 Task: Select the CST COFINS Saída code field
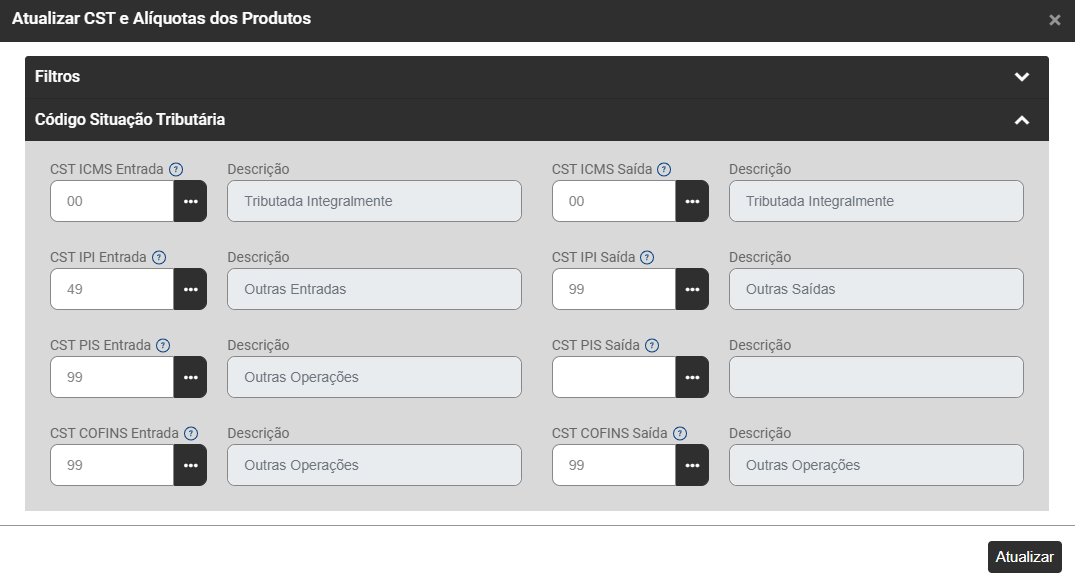coord(614,465)
